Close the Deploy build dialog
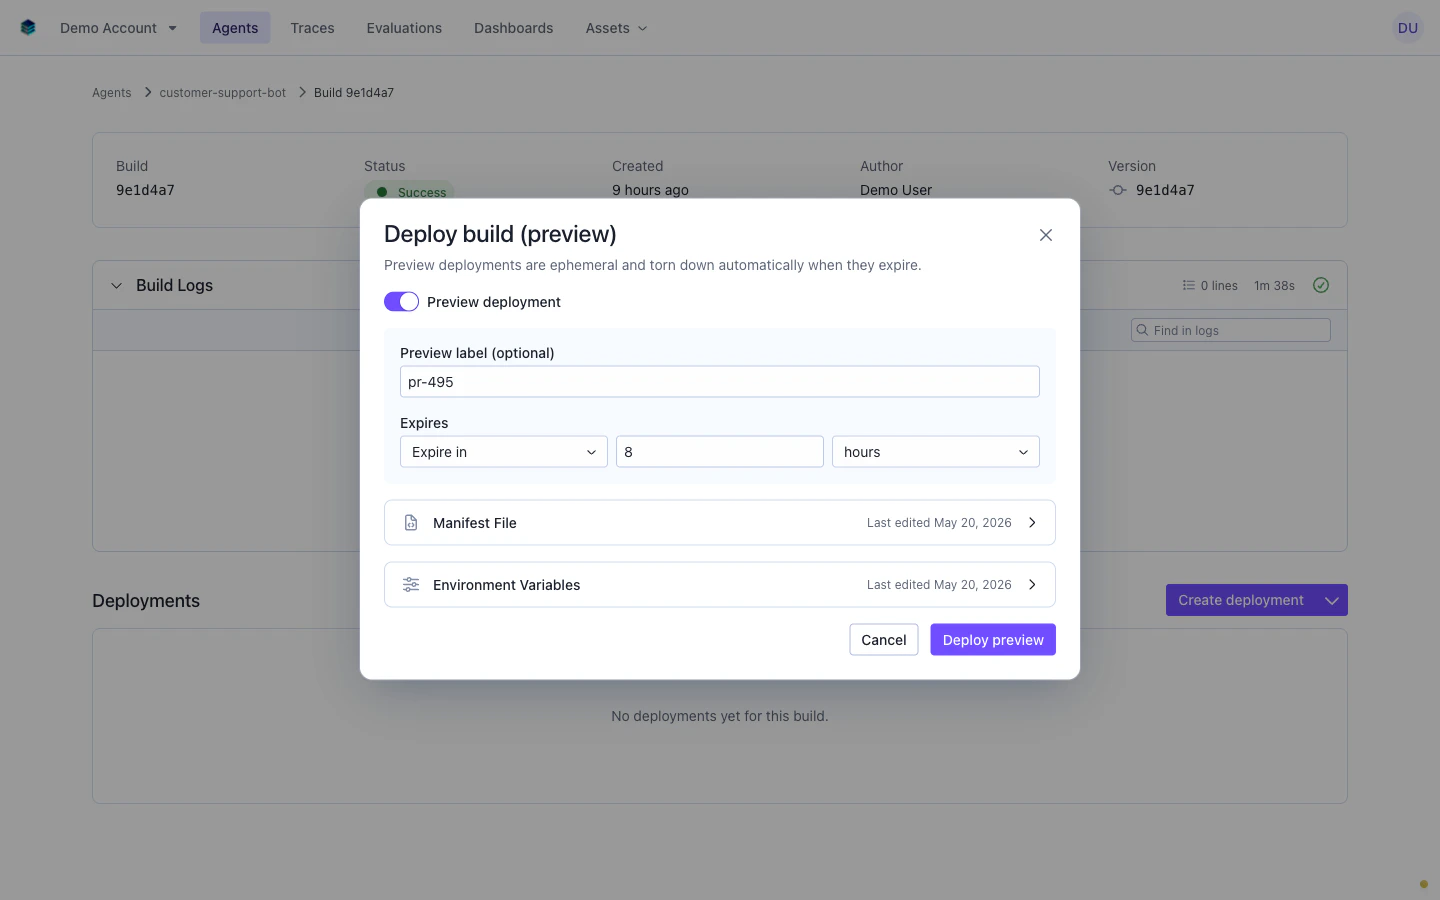The height and width of the screenshot is (900, 1440). pyautogui.click(x=1046, y=235)
